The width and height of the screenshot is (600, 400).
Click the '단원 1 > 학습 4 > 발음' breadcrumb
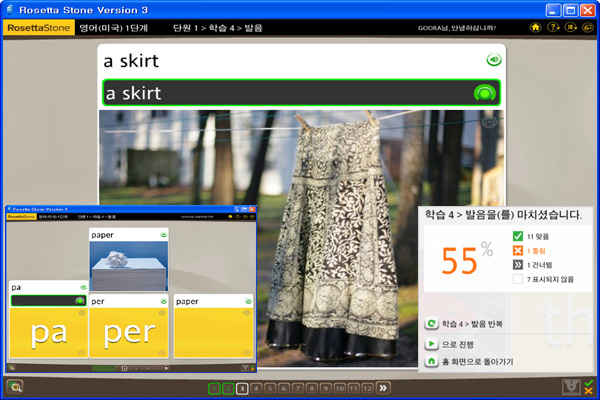[218, 28]
